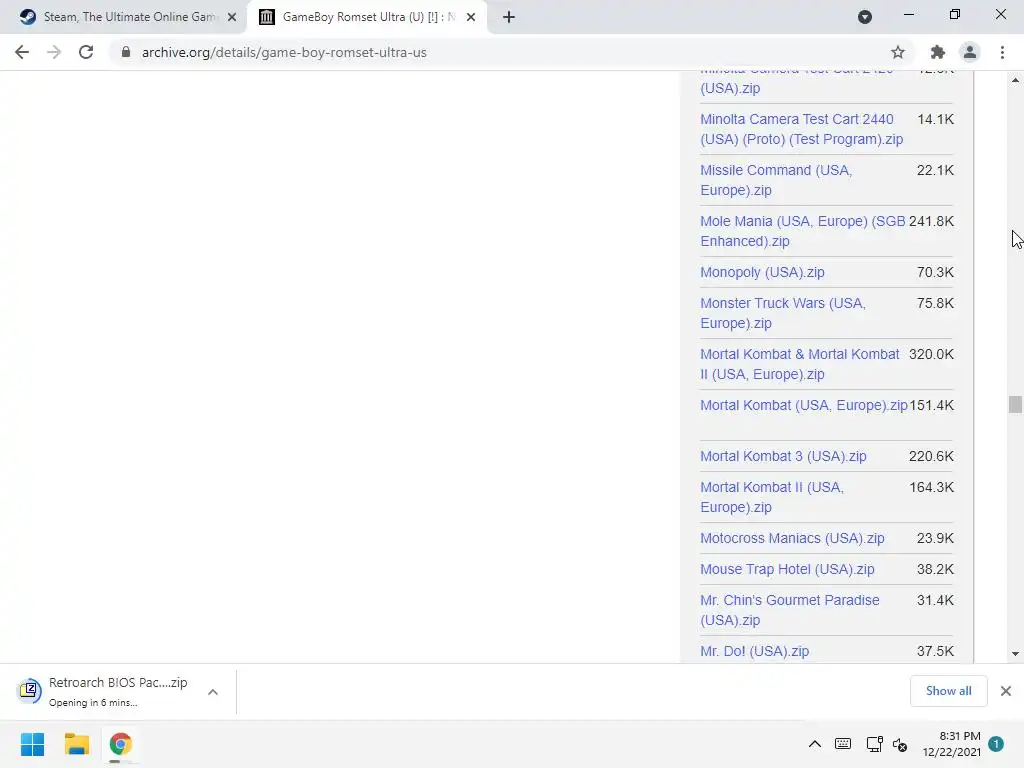Close the downloads bar

click(1006, 691)
